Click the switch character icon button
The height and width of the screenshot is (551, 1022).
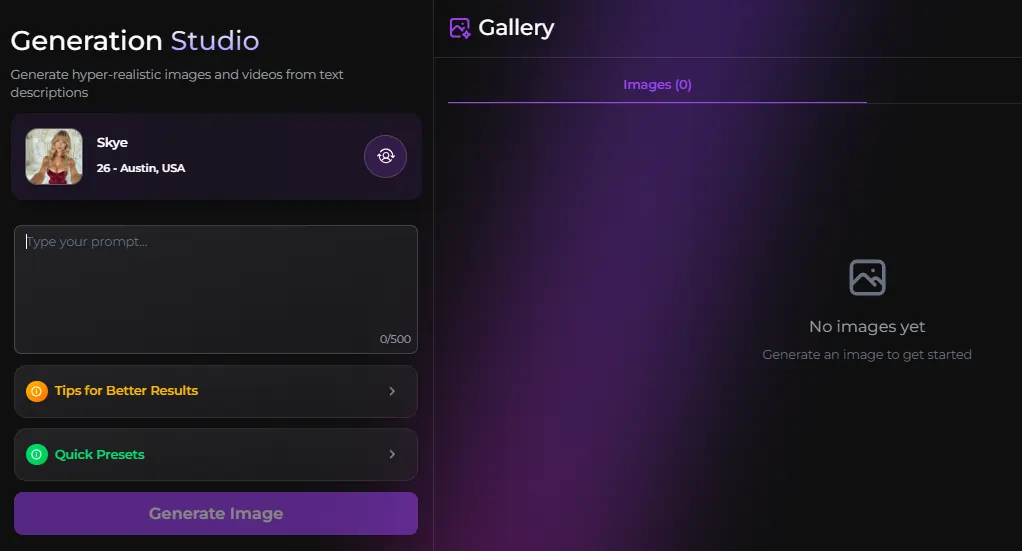(x=385, y=156)
